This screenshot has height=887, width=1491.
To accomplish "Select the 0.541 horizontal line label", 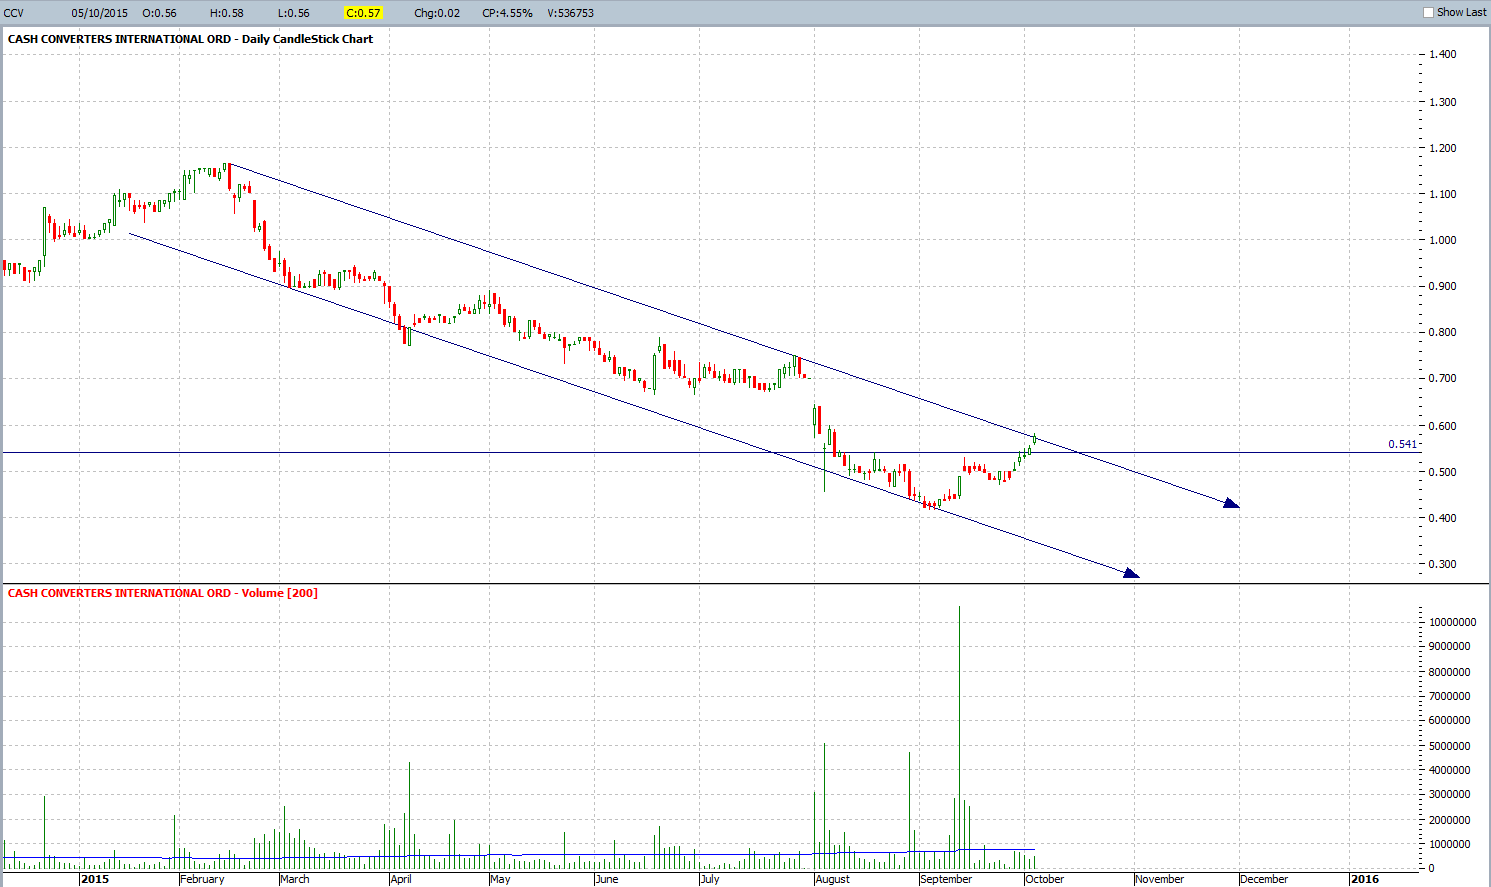I will [x=1402, y=444].
